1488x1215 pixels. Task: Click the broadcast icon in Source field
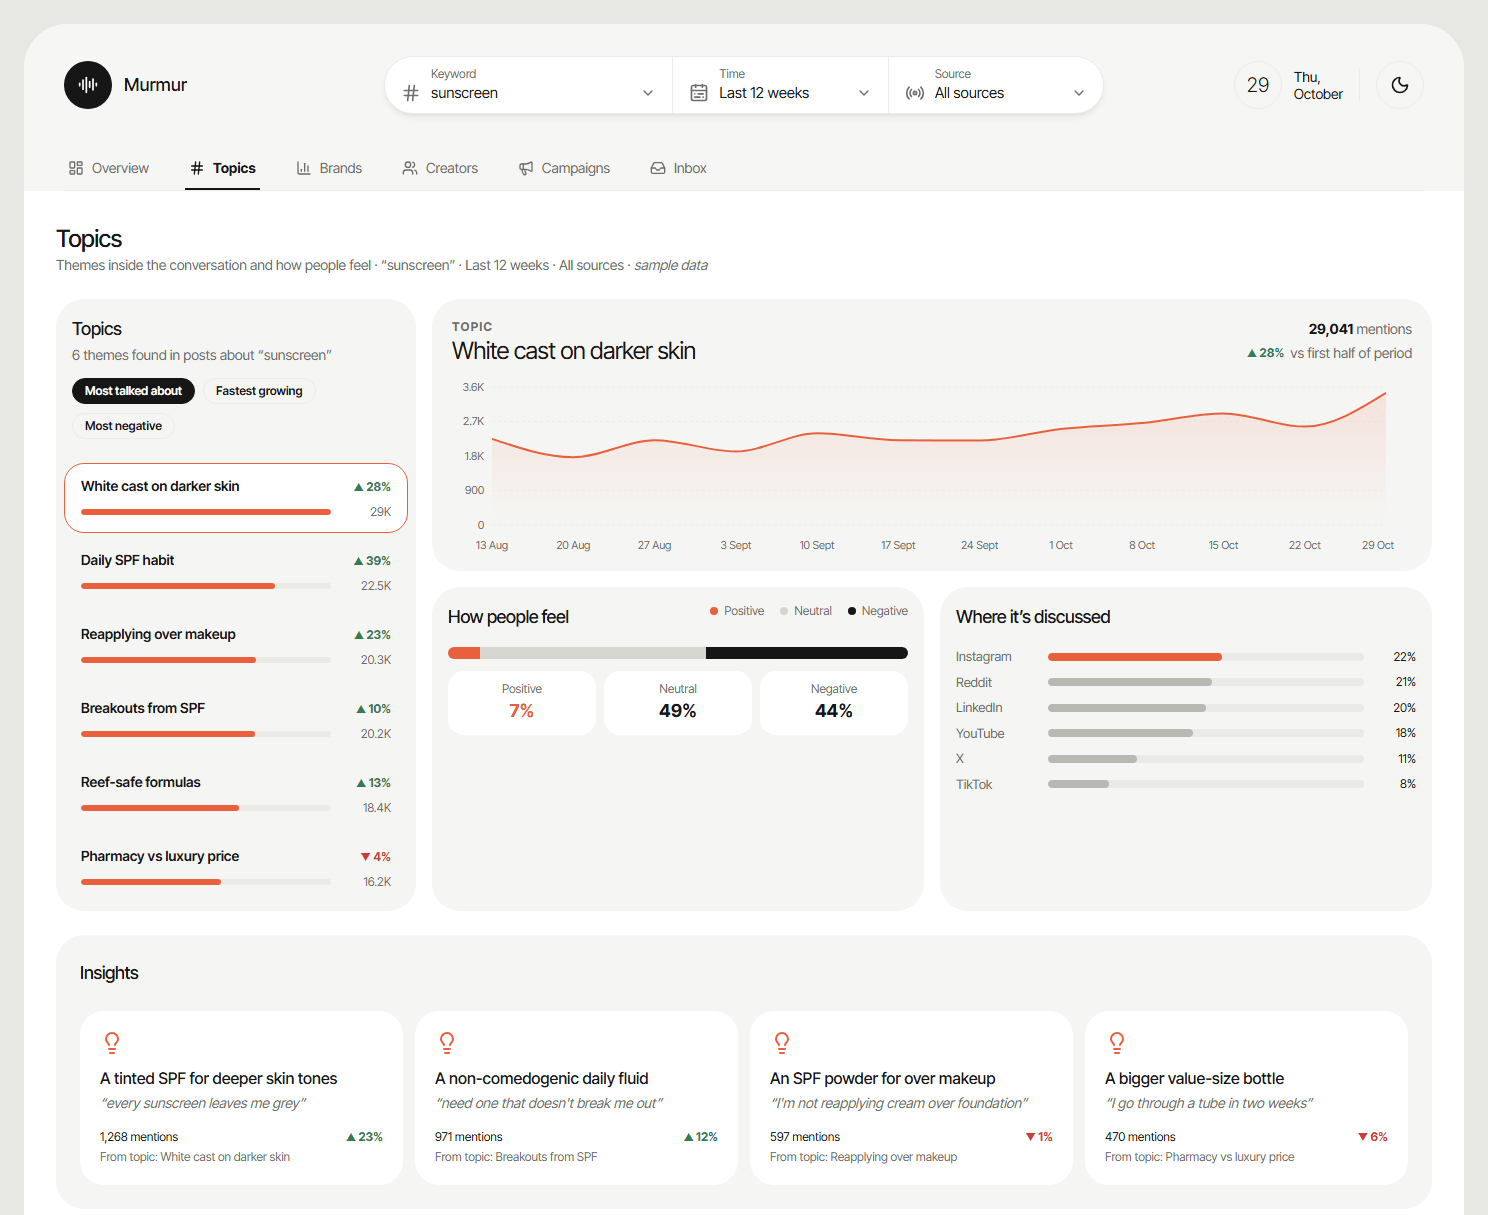(915, 93)
